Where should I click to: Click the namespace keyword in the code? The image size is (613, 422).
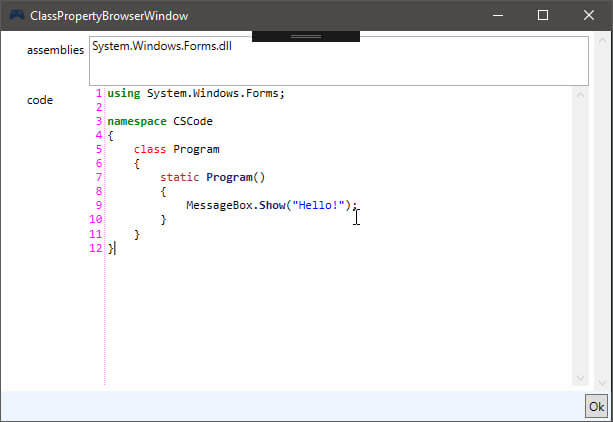tap(137, 122)
